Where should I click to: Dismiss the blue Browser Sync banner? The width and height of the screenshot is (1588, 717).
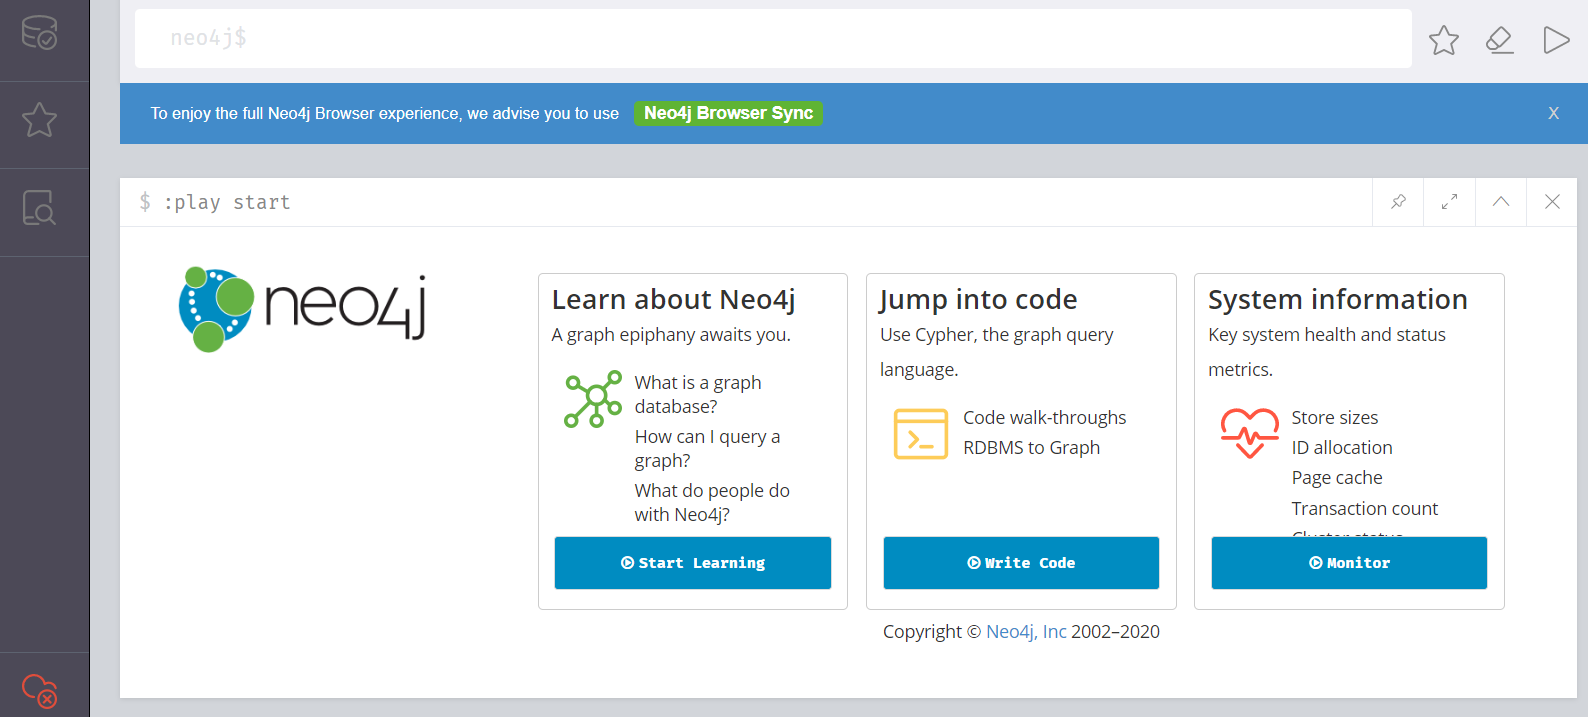click(x=1553, y=113)
